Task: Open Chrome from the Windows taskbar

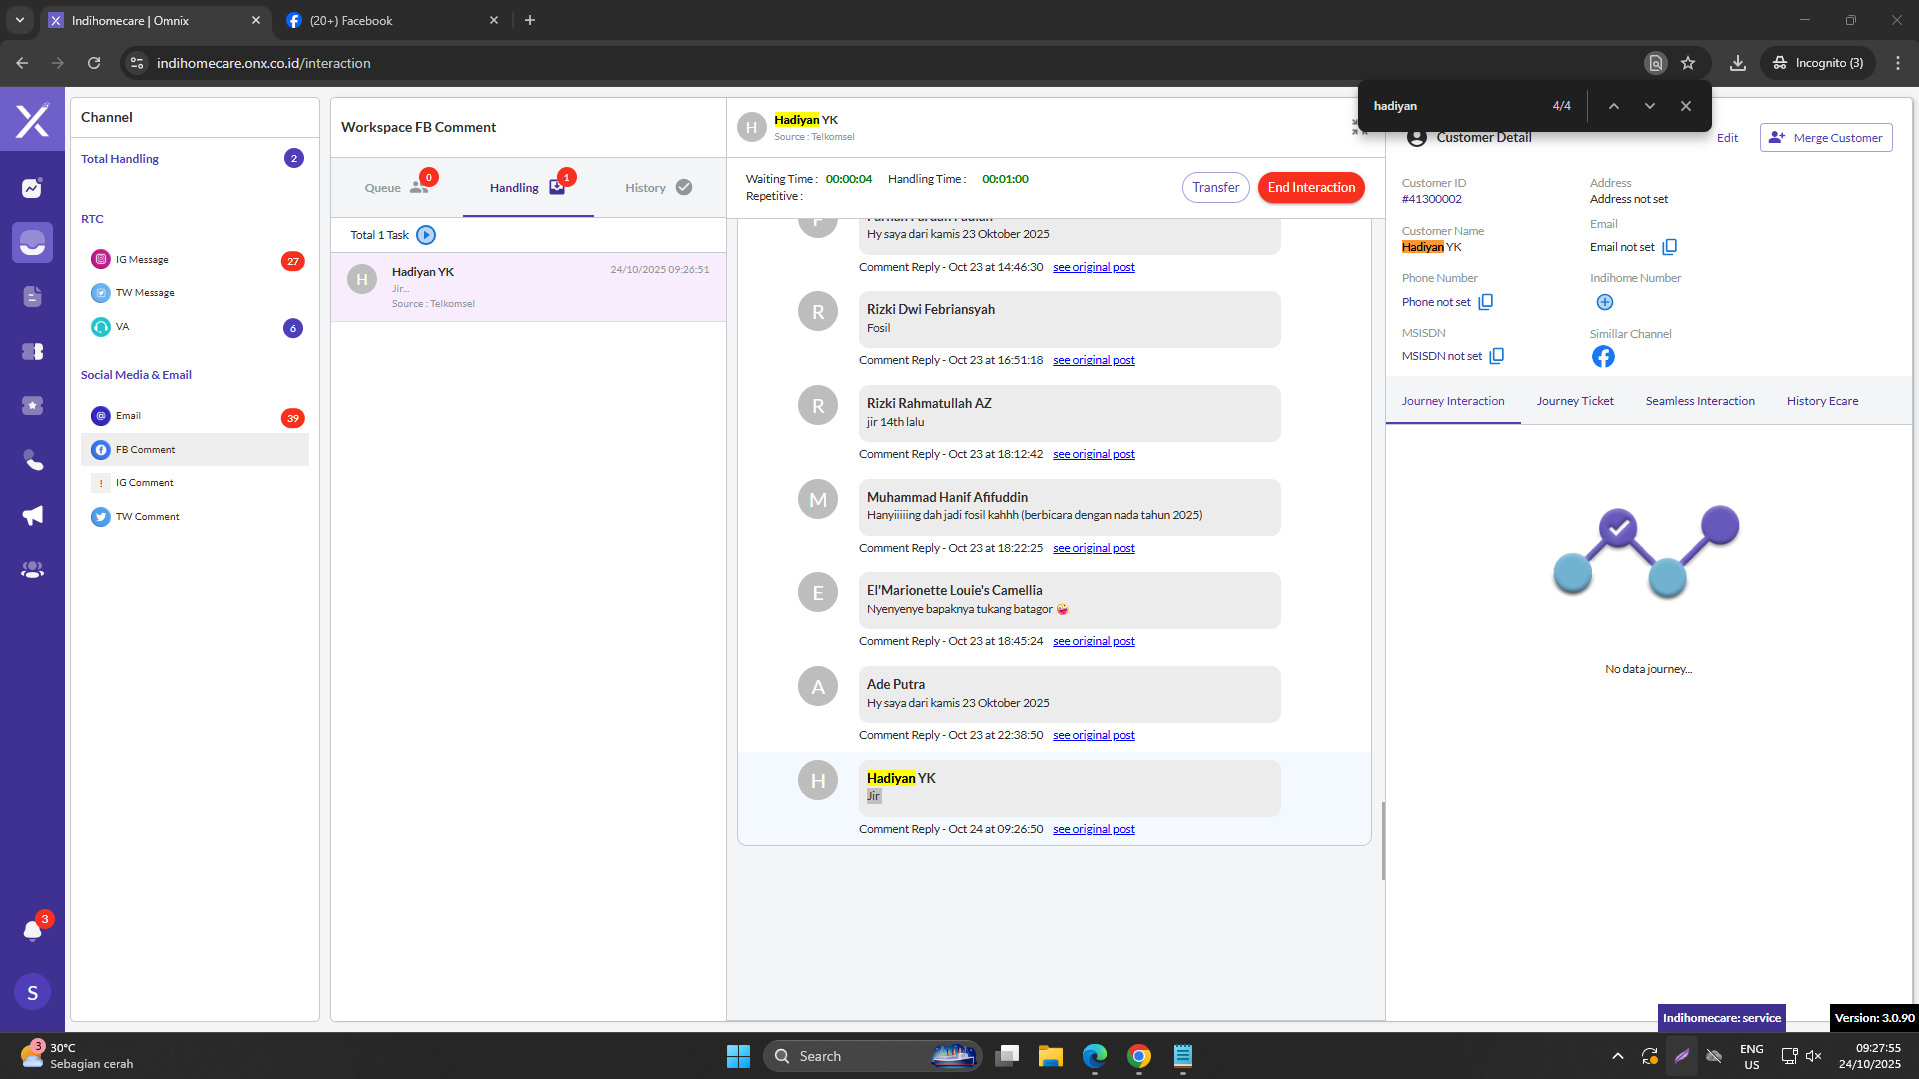Action: (1139, 1056)
